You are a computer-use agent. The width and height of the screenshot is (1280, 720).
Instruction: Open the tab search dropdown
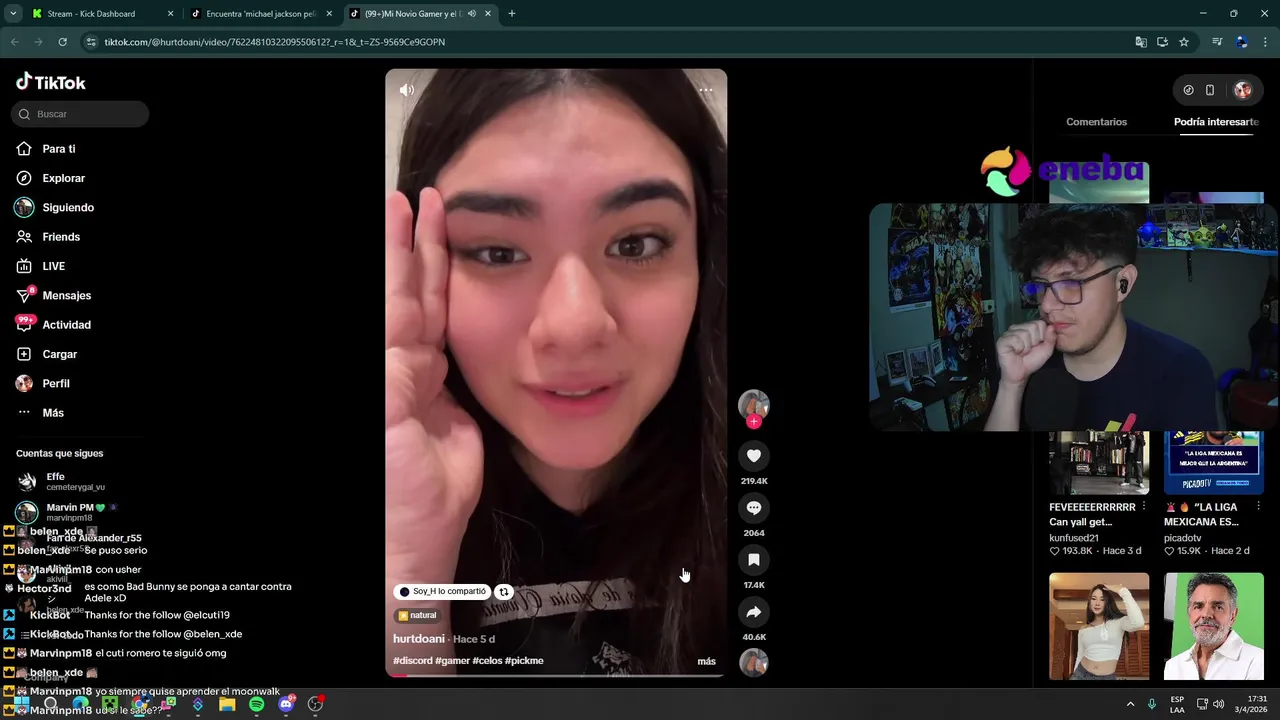pyautogui.click(x=12, y=14)
